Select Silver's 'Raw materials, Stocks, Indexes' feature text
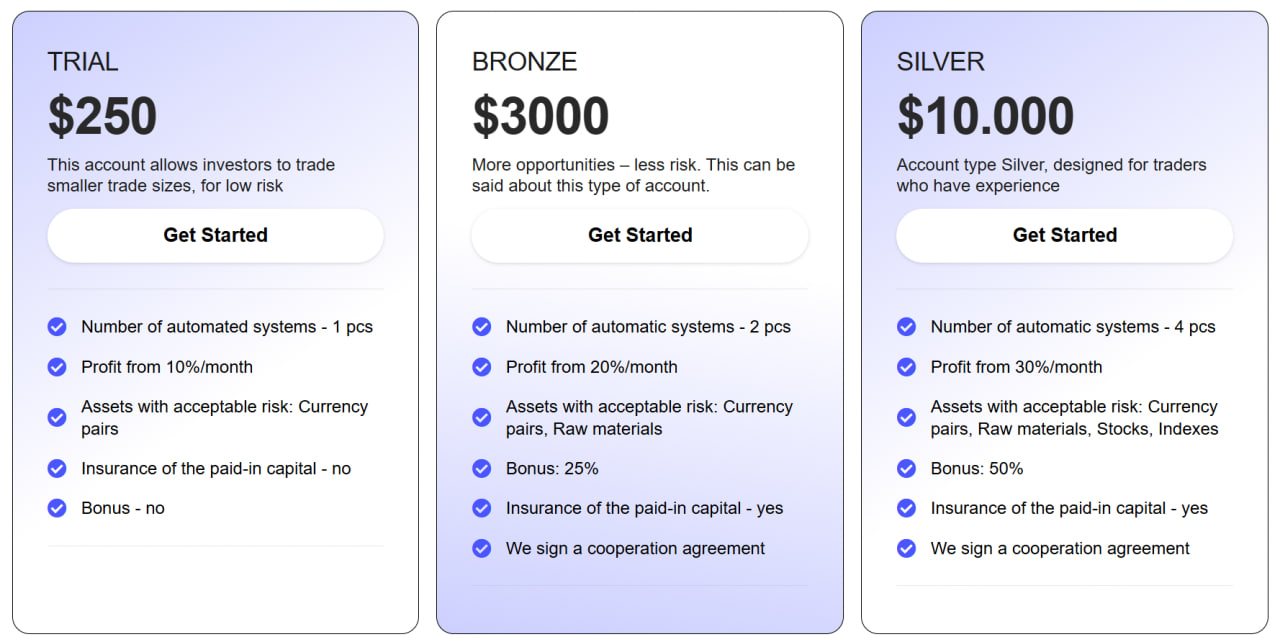Screen dimensions: 1280x642 pos(1074,429)
